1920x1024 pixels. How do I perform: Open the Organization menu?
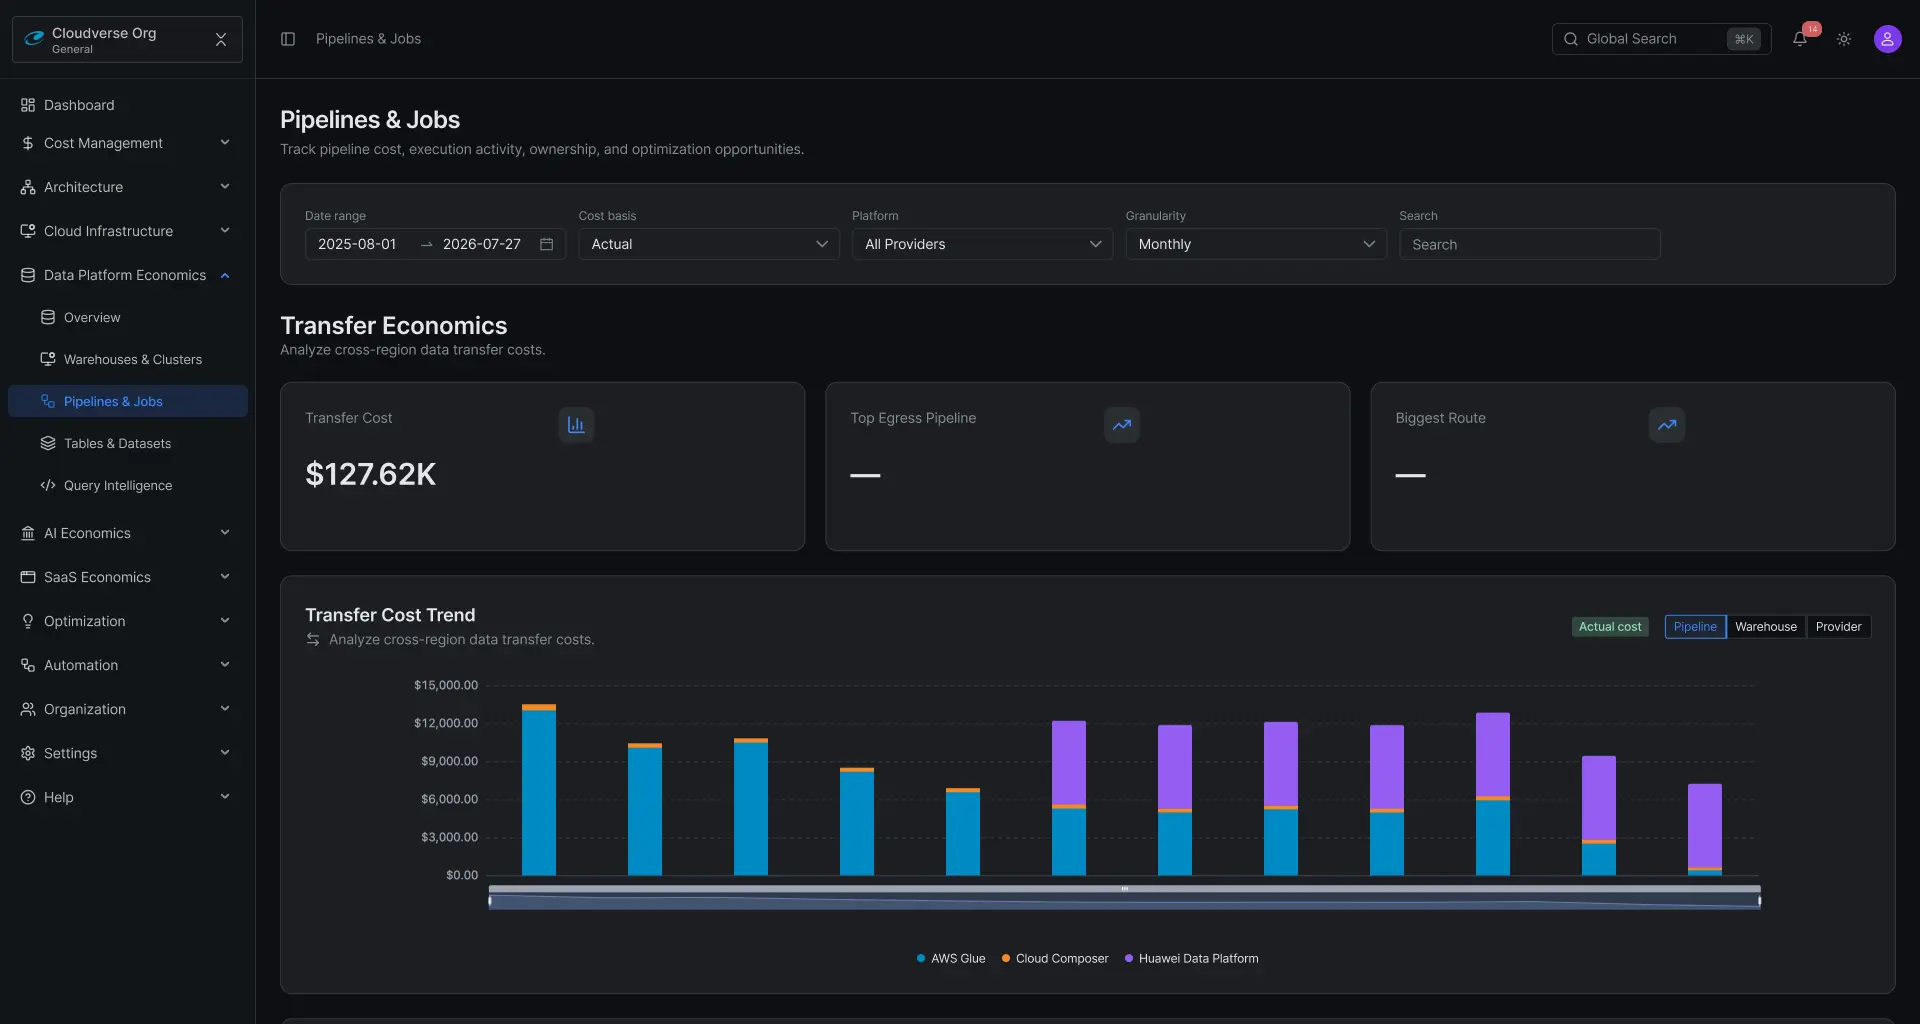pyautogui.click(x=128, y=709)
